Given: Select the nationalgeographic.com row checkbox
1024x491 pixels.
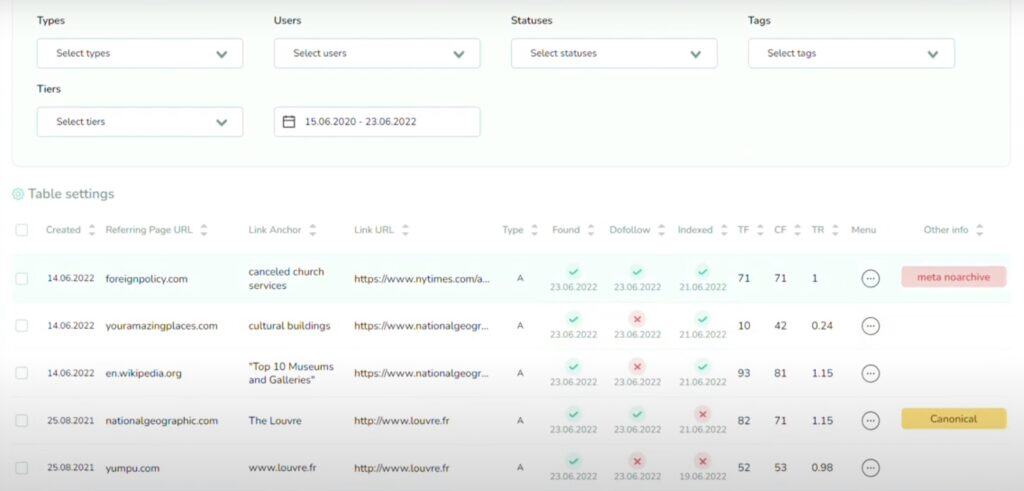Looking at the screenshot, I should tap(22, 421).
